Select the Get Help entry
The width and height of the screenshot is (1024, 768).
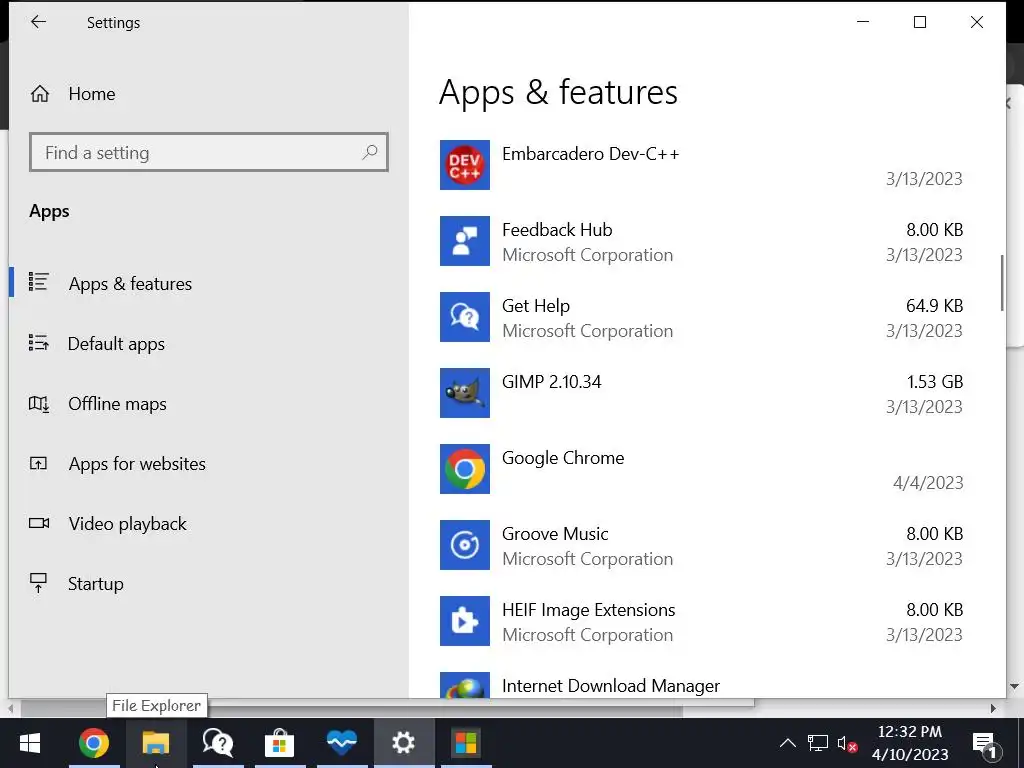tap(701, 317)
